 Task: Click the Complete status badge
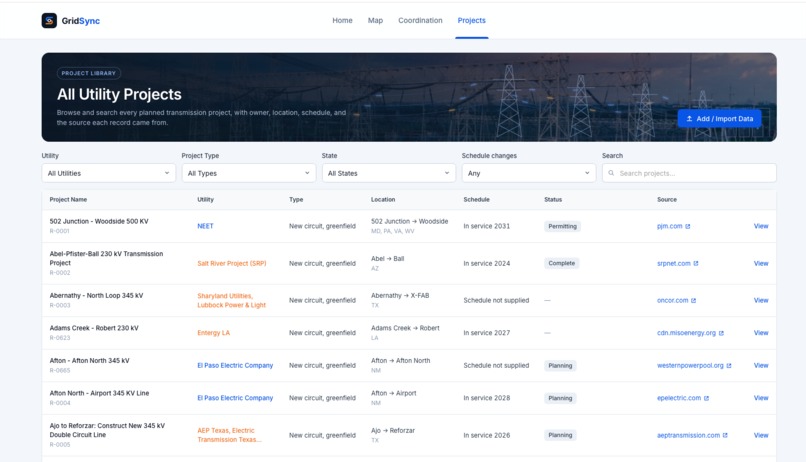pyautogui.click(x=561, y=263)
